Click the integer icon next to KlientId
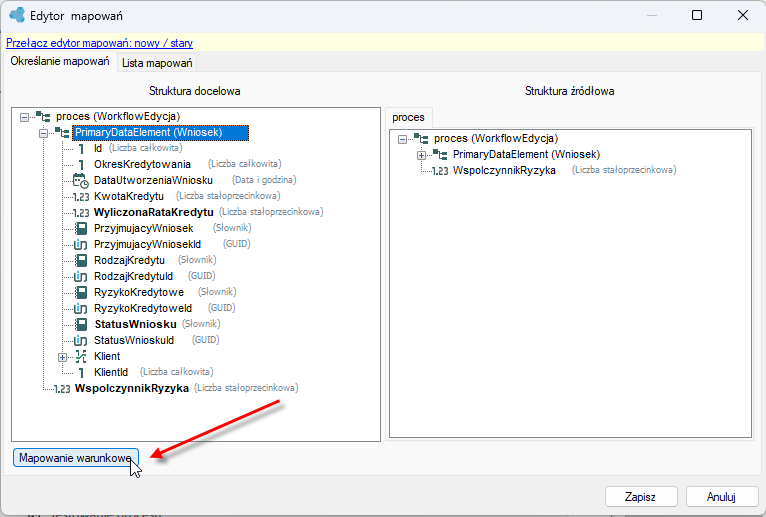 click(81, 373)
